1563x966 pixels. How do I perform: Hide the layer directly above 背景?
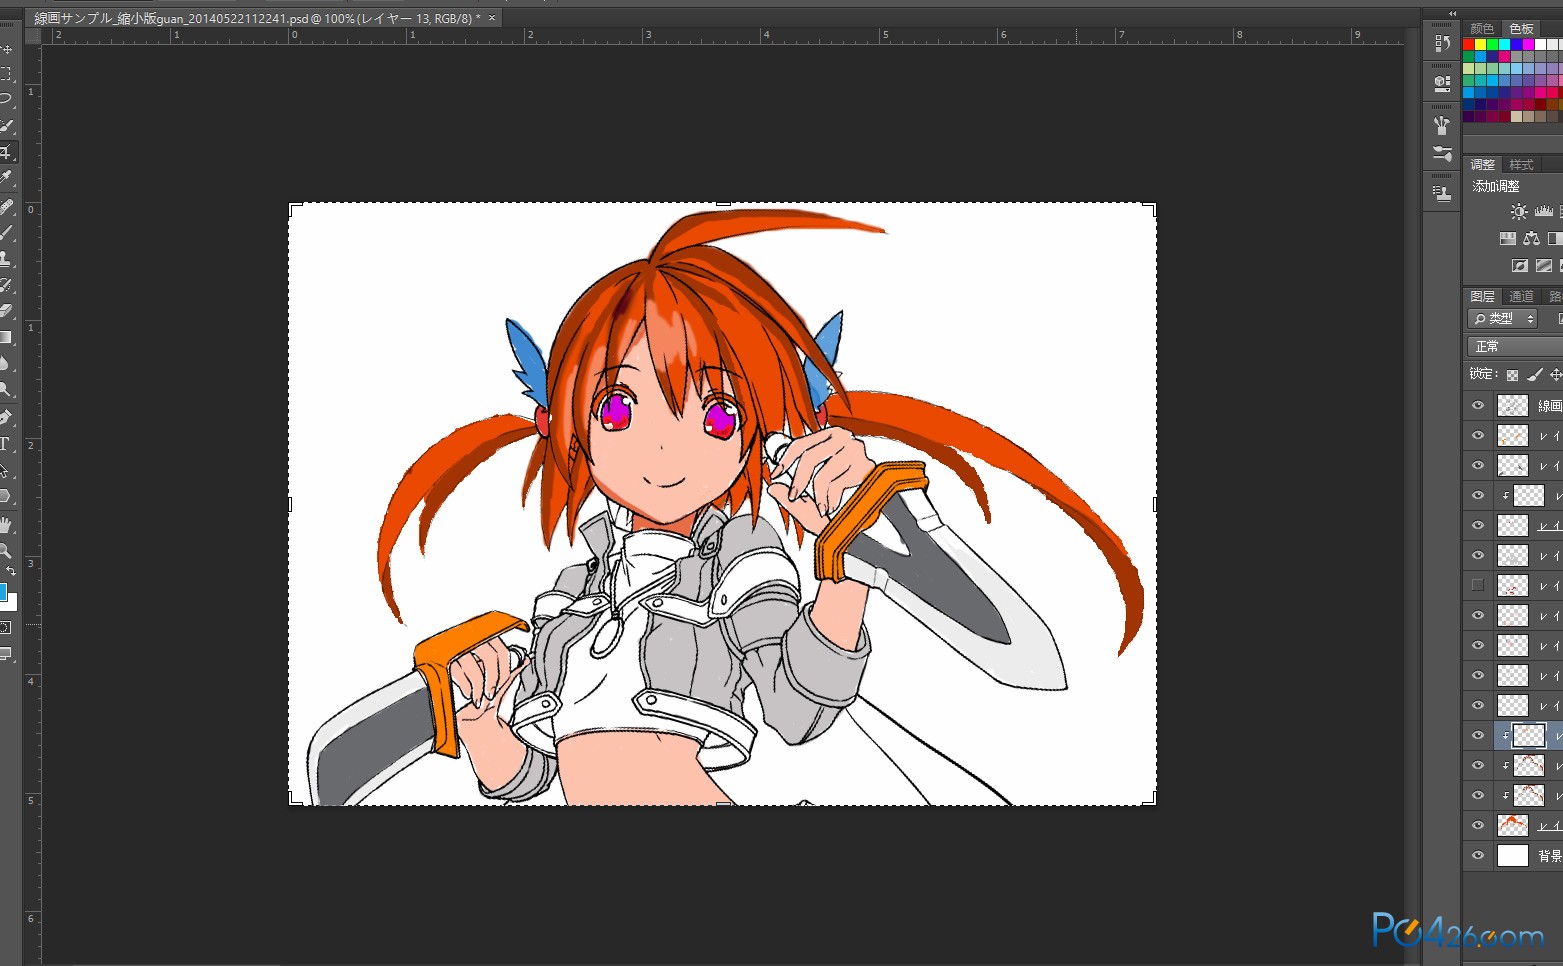click(x=1478, y=825)
